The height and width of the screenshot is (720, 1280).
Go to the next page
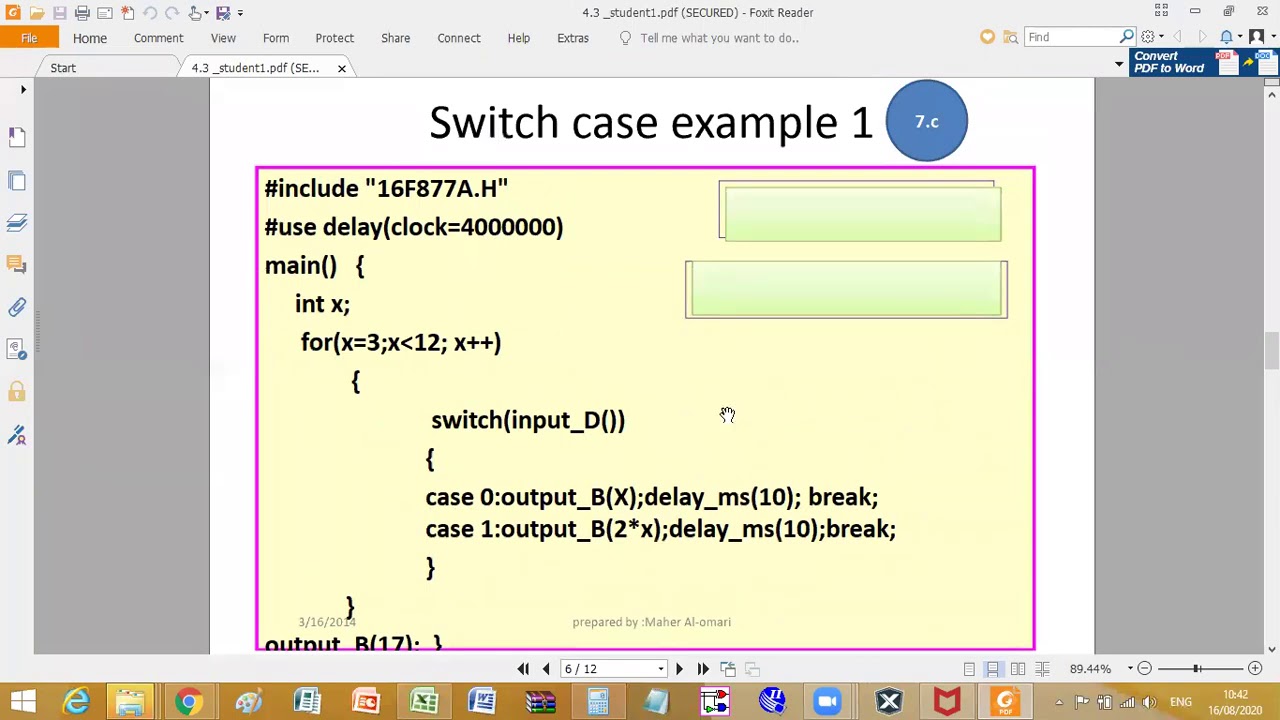point(679,669)
